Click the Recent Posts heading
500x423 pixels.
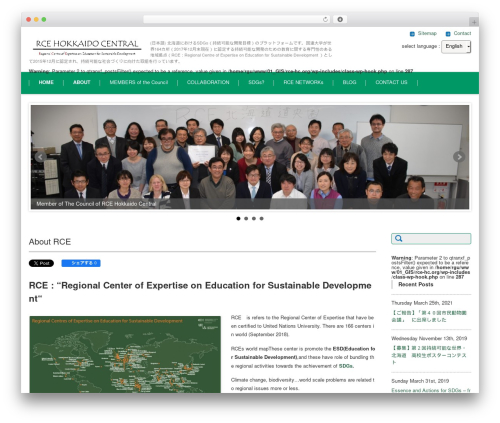point(416,284)
